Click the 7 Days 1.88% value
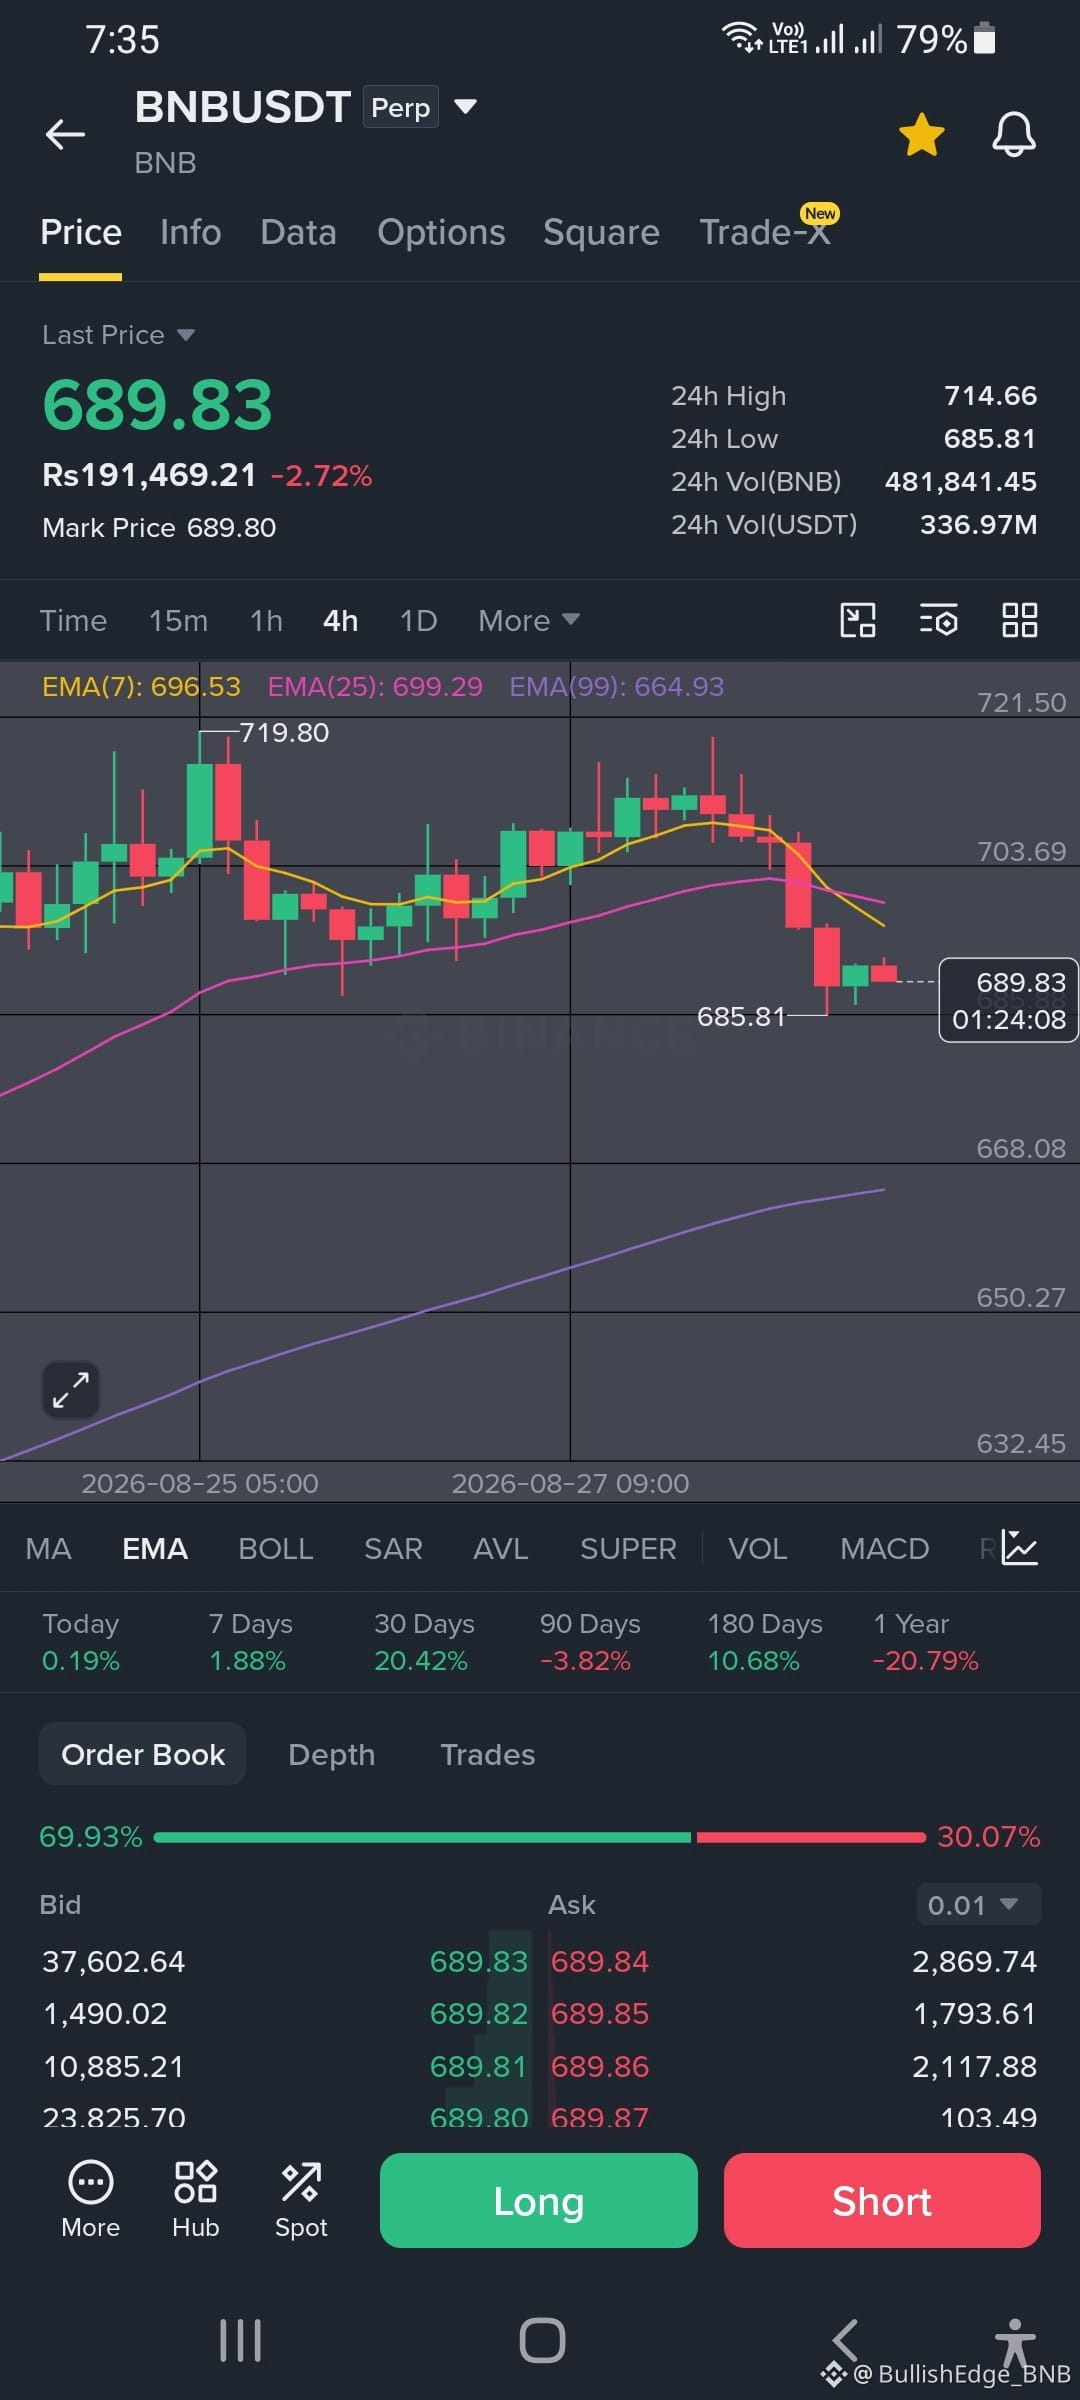 [x=247, y=1660]
